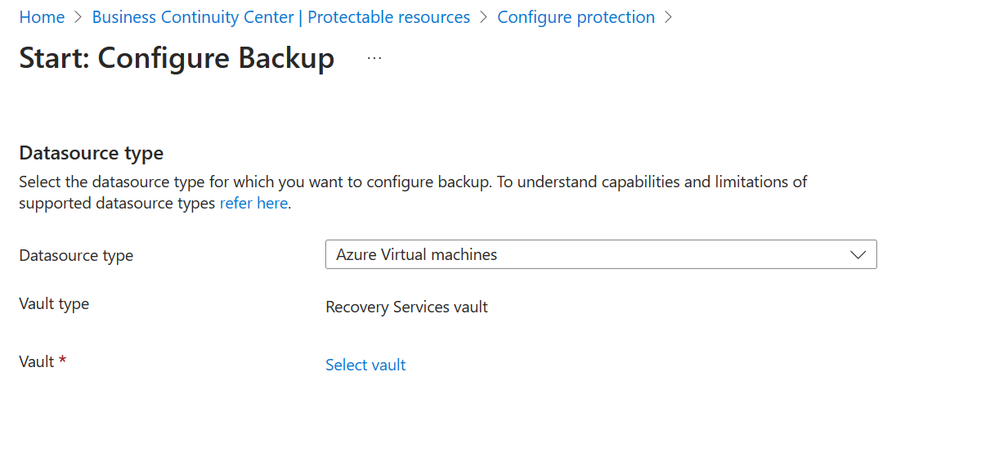999x462 pixels.
Task: Click the 'Vault type' field label
Action: (x=54, y=304)
